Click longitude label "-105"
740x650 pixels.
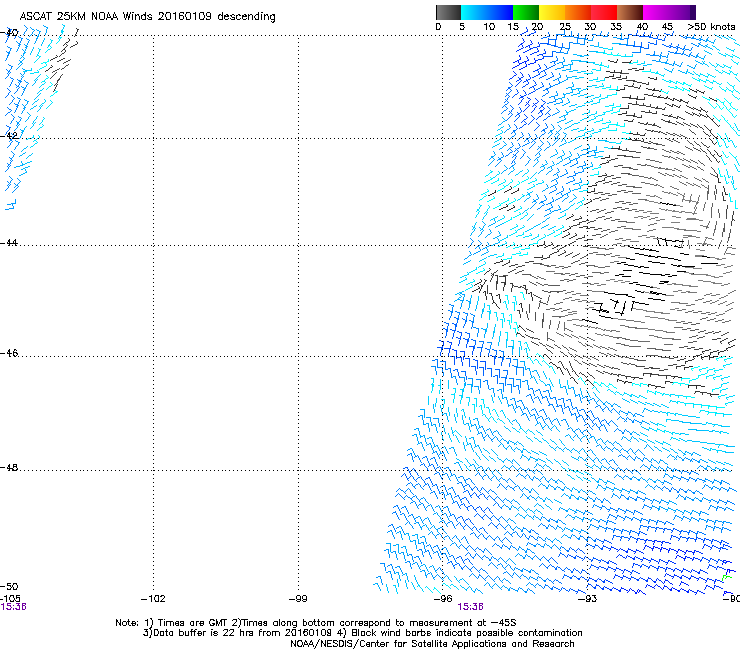pos(10,599)
